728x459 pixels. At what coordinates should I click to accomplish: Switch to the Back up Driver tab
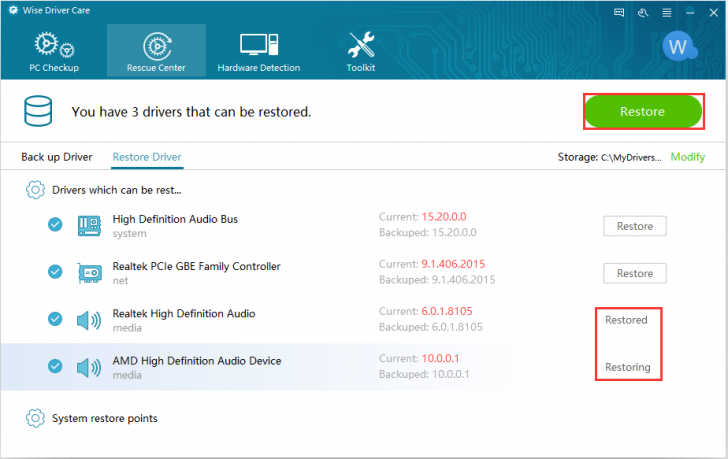coord(57,157)
